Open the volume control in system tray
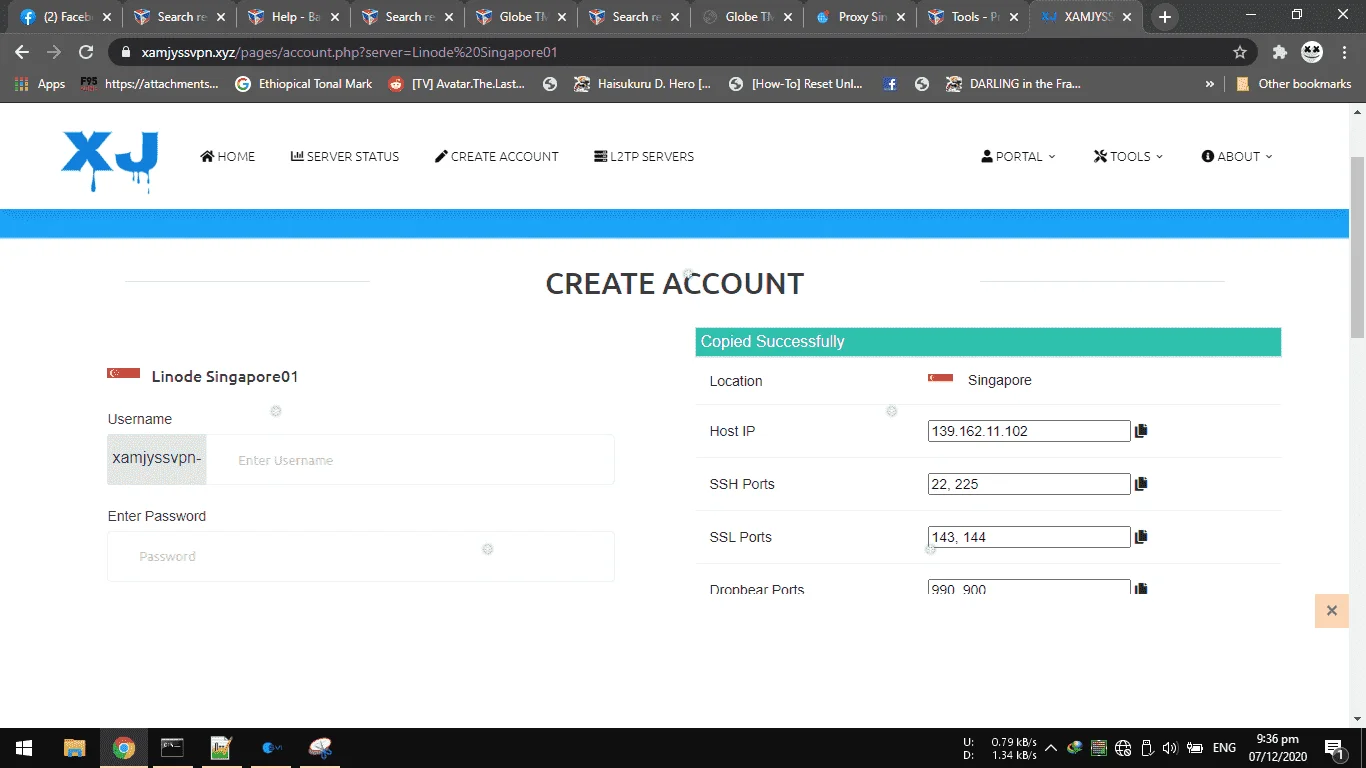Screen dimensions: 1366x768 point(1169,748)
